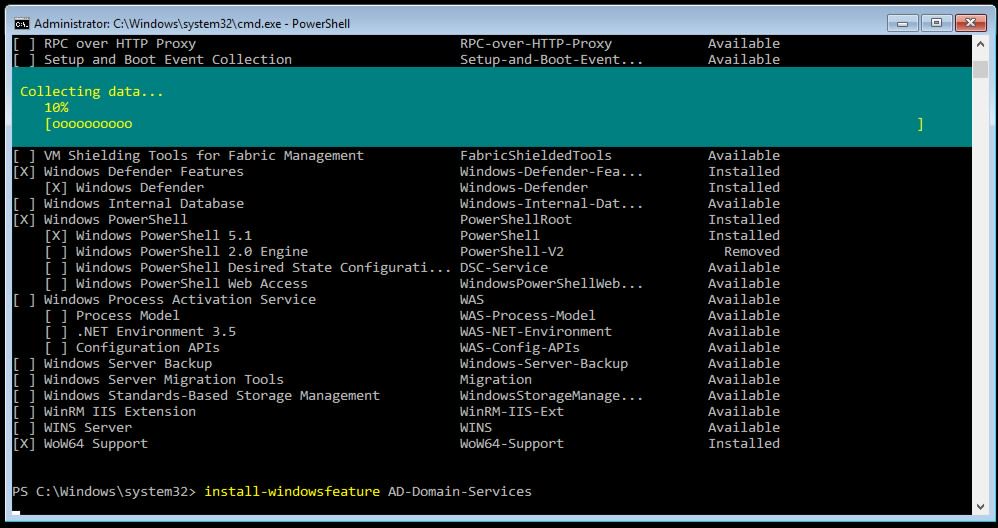The height and width of the screenshot is (528, 998).
Task: Click the checkbox for VM Shielding Tools
Action: click(x=24, y=156)
